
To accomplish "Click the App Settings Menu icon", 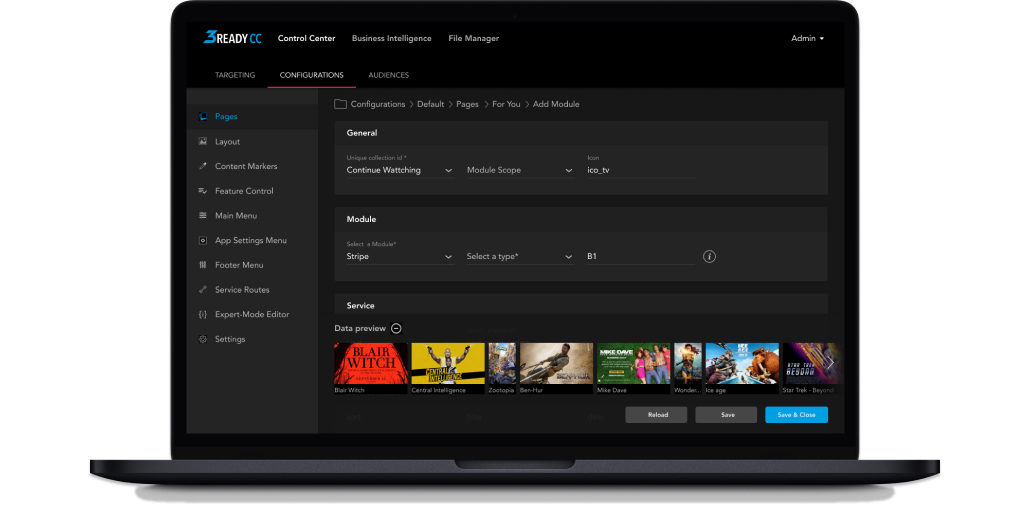I will 203,241.
